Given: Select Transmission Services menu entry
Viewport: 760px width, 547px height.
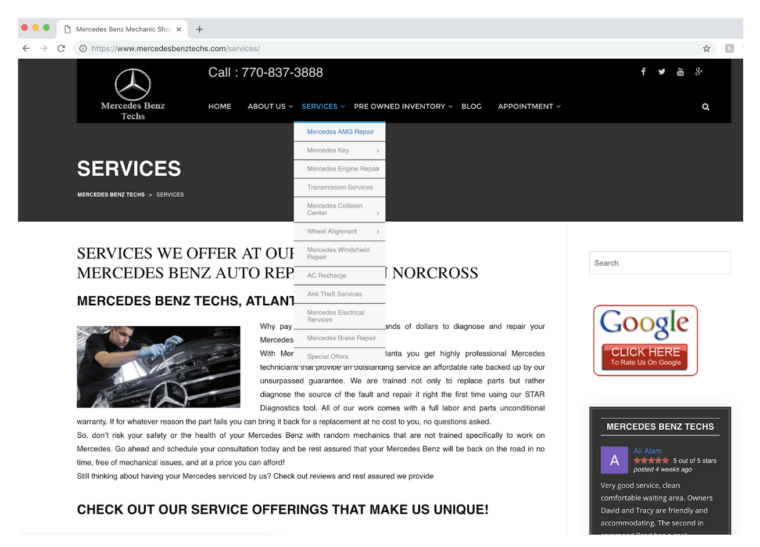Looking at the screenshot, I should click(340, 187).
